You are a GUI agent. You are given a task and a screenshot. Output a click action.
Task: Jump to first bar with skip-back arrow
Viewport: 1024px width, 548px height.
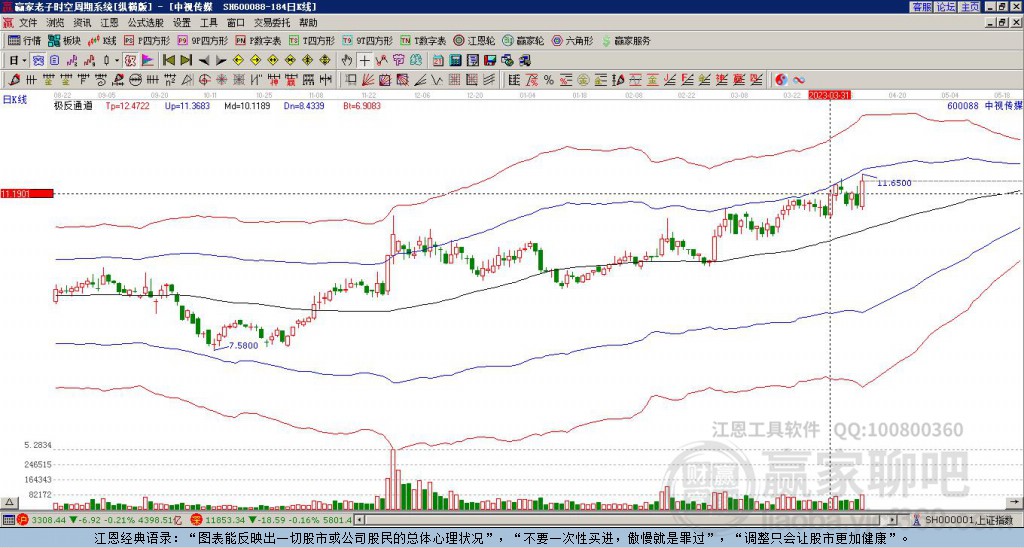[168, 61]
